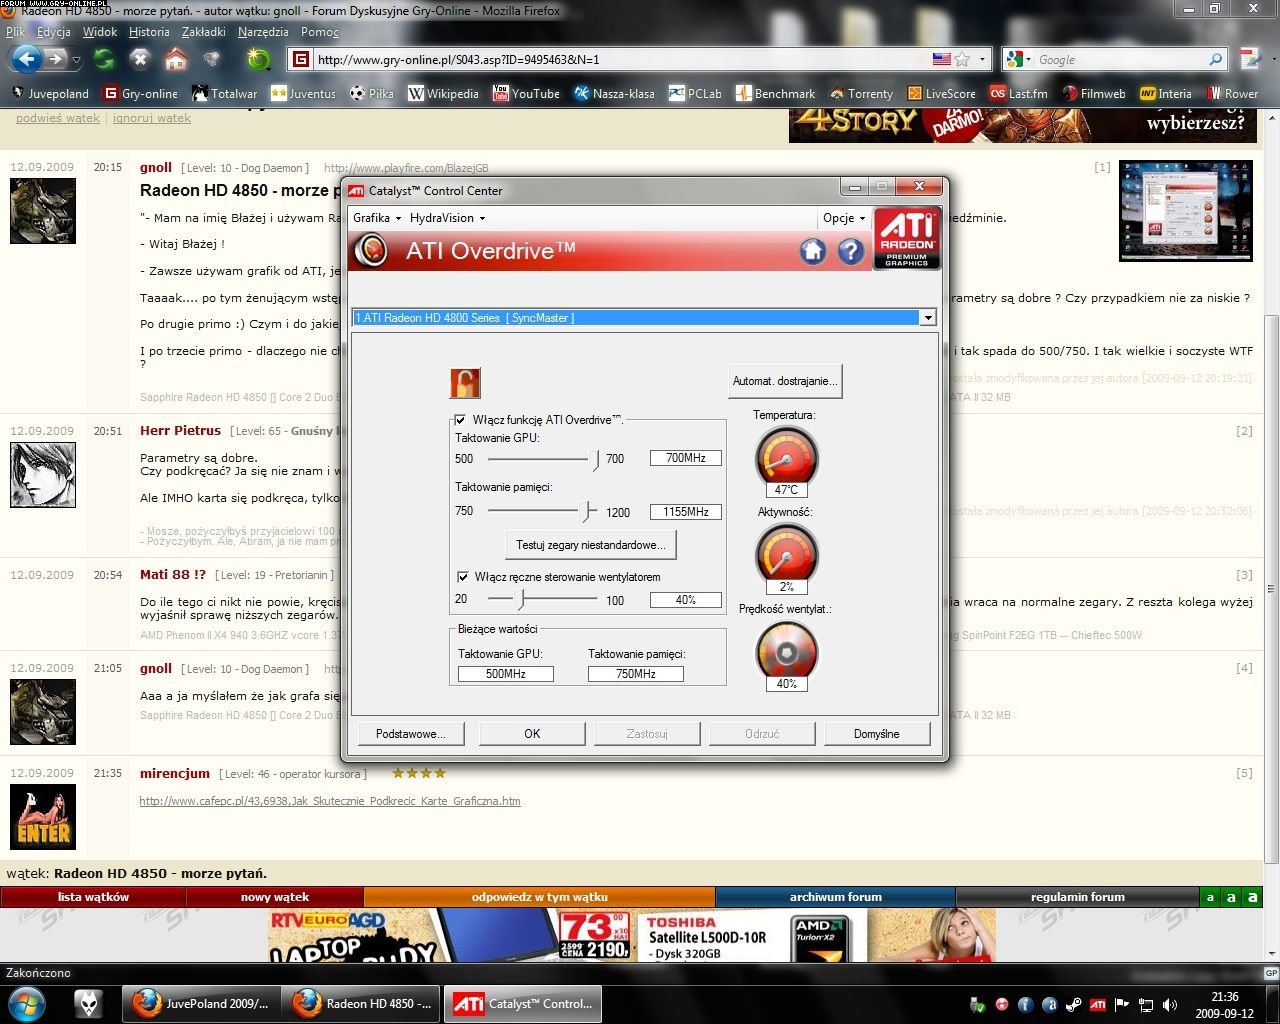Click Firefox reload page icon
The height and width of the screenshot is (1024, 1280).
coord(104,60)
